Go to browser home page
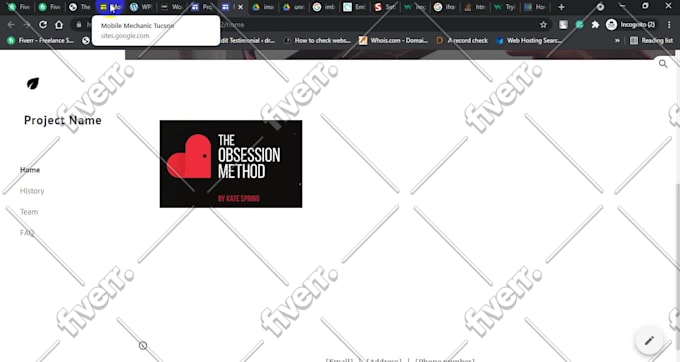680x362 pixels. click(x=59, y=25)
